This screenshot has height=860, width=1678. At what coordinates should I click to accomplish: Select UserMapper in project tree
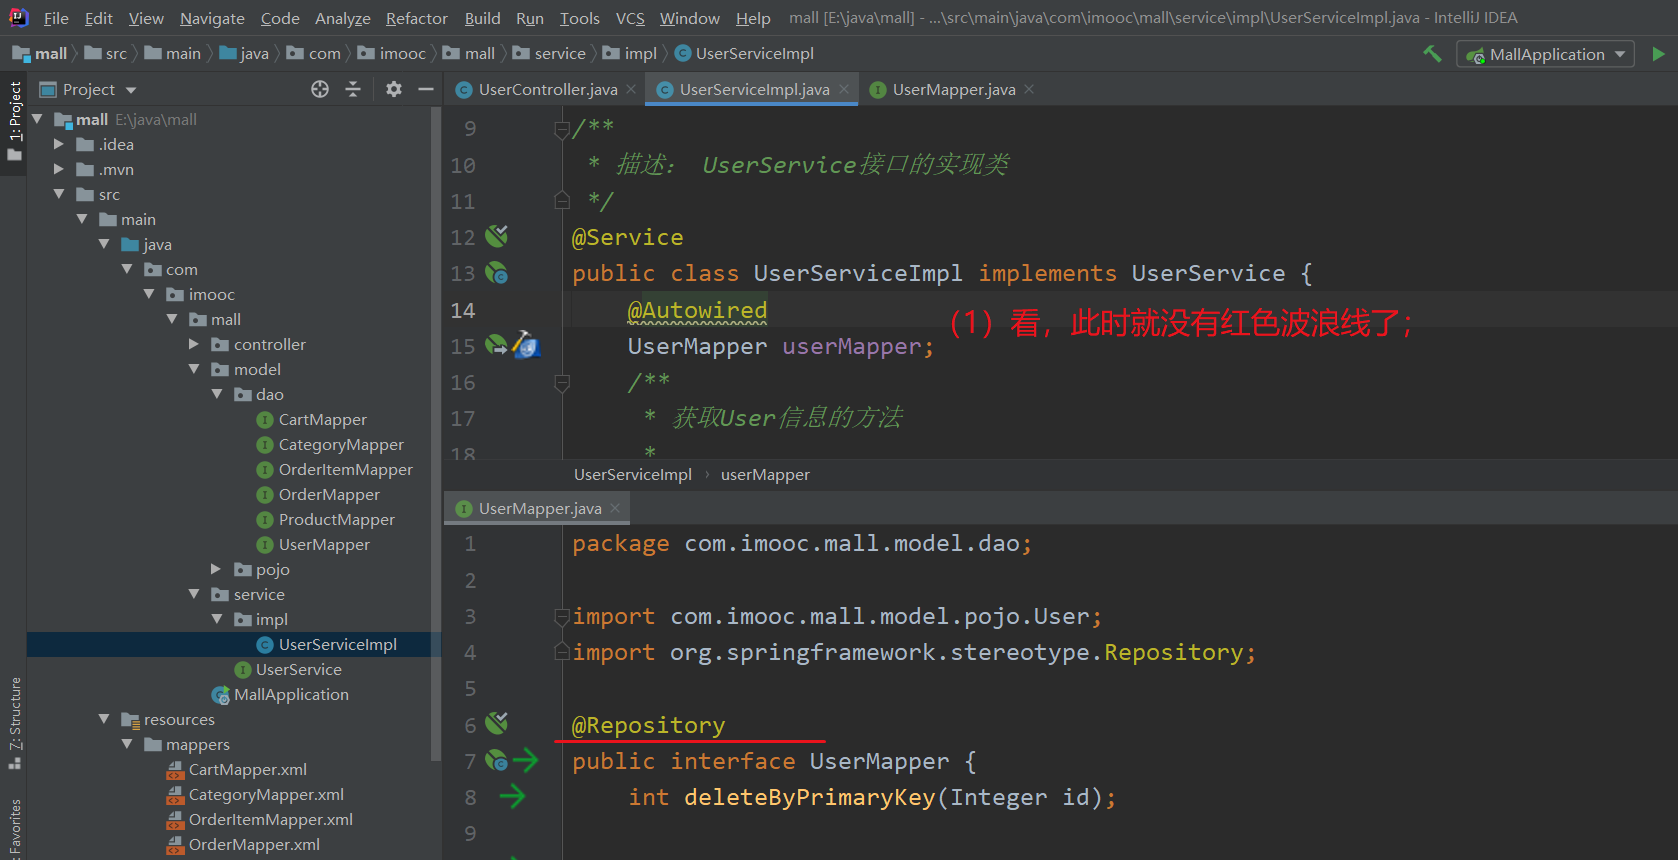pos(324,545)
